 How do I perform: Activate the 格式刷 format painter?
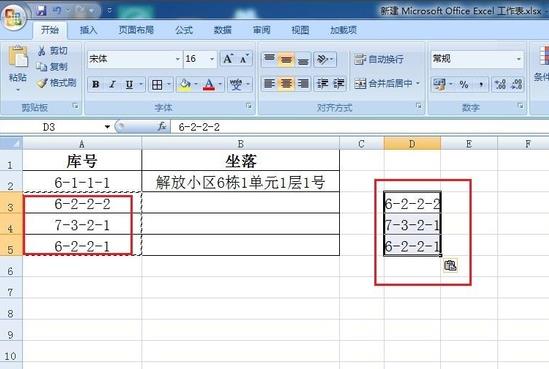[x=57, y=83]
